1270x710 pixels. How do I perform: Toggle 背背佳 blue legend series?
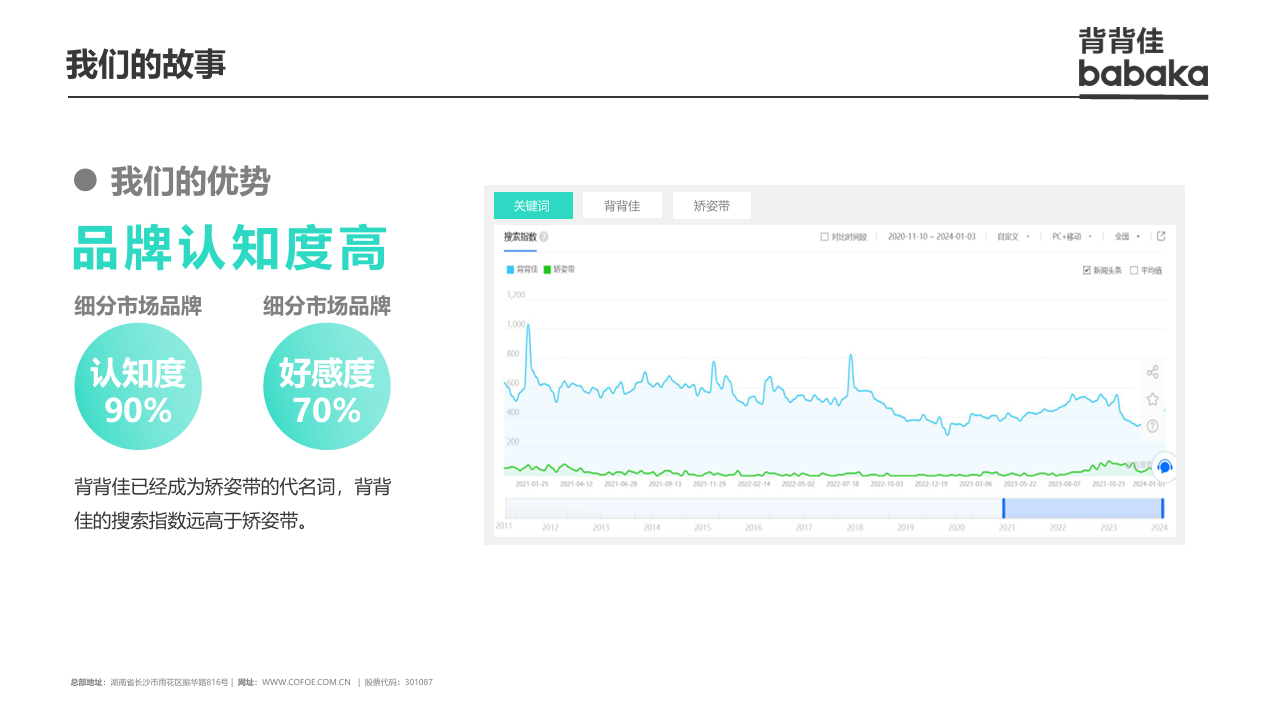click(522, 269)
